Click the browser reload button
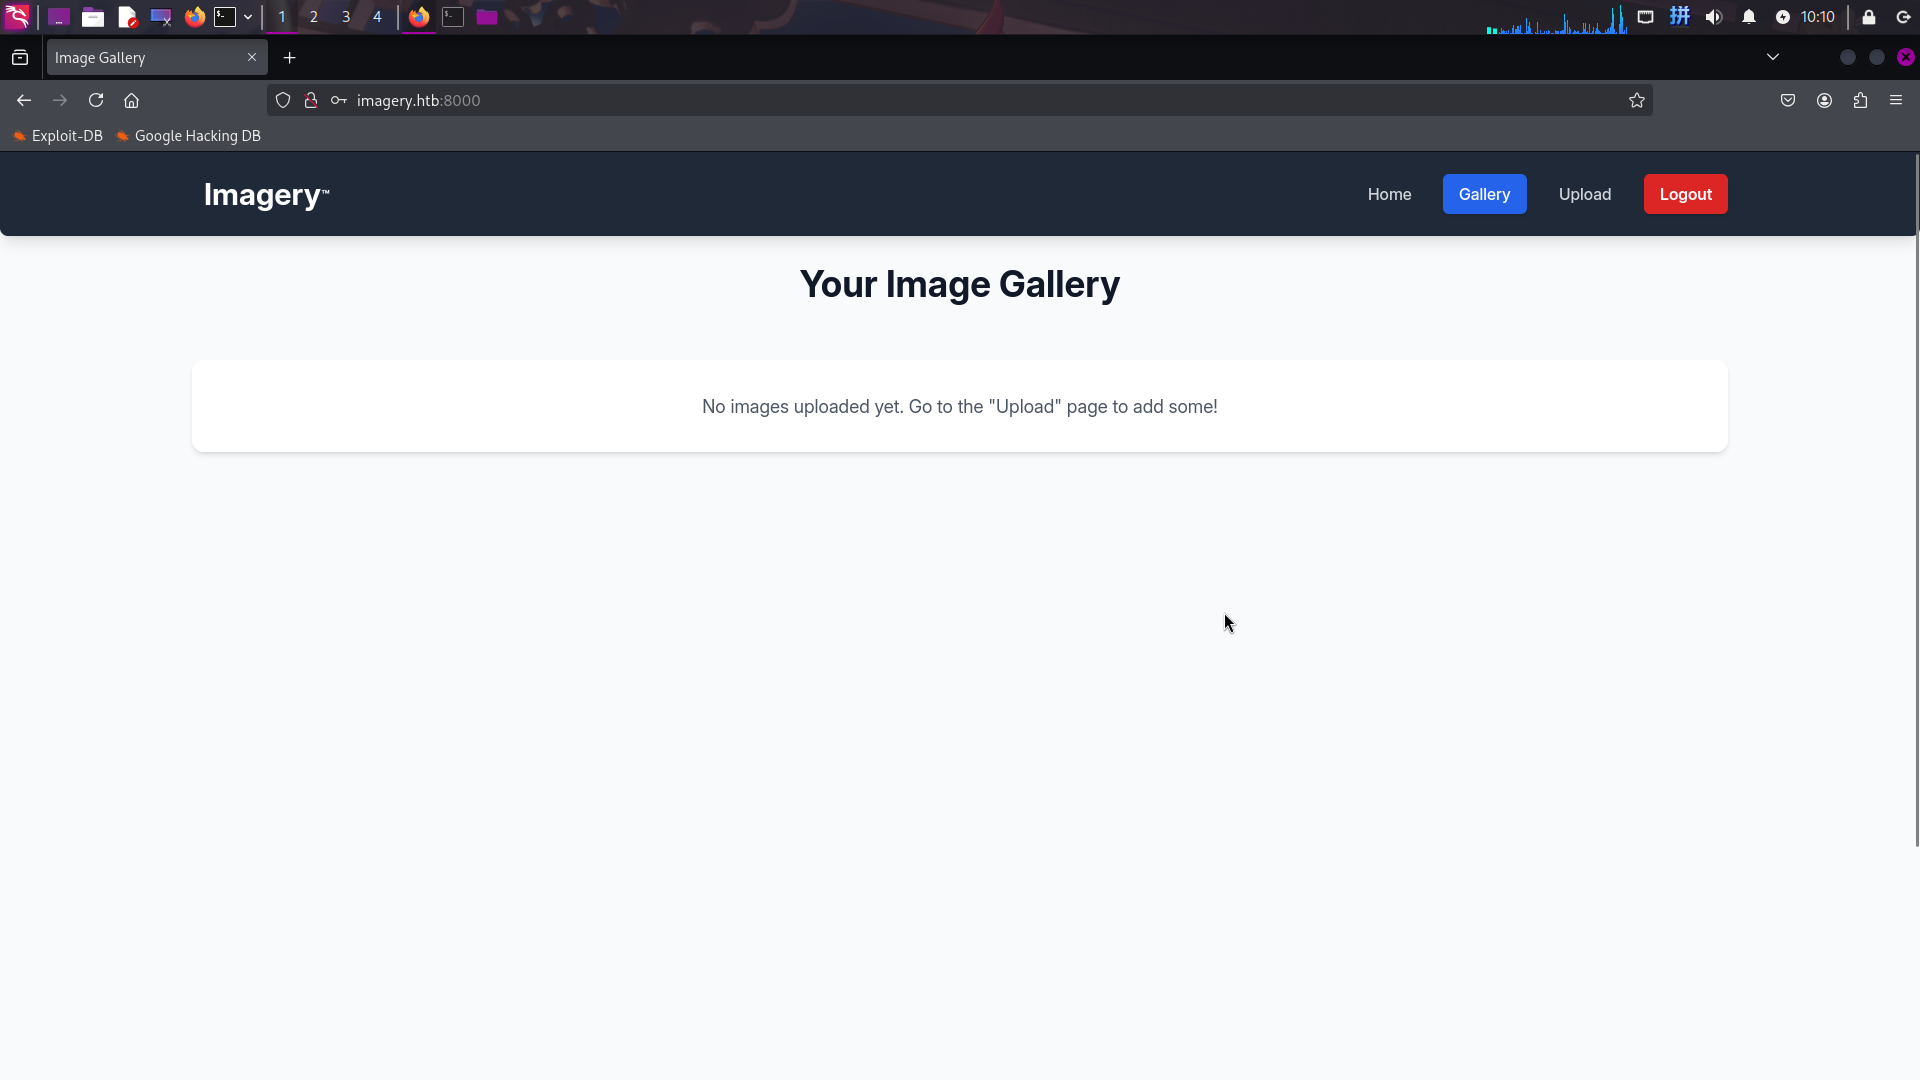 pos(96,100)
